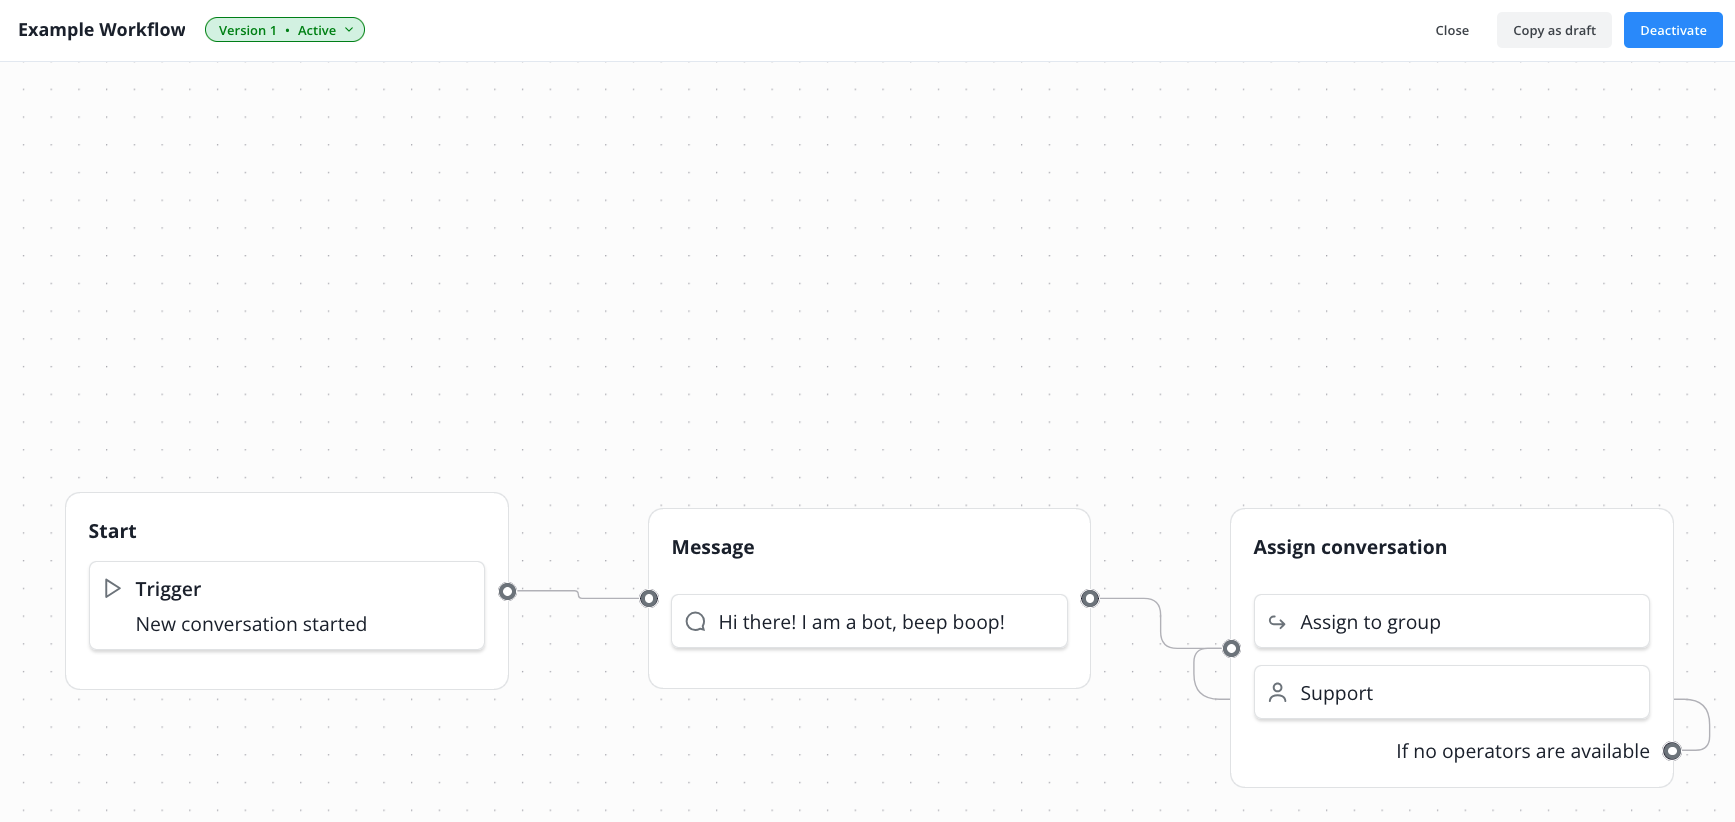The height and width of the screenshot is (822, 1735).
Task: Click the Message node input connector
Action: point(649,598)
